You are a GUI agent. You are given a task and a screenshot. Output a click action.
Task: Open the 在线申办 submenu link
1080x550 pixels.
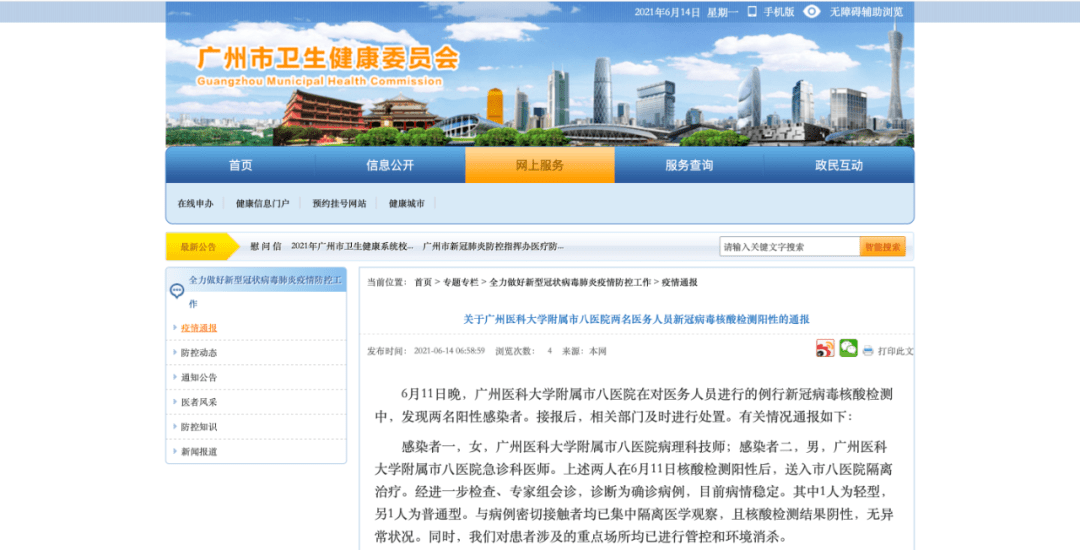[195, 204]
